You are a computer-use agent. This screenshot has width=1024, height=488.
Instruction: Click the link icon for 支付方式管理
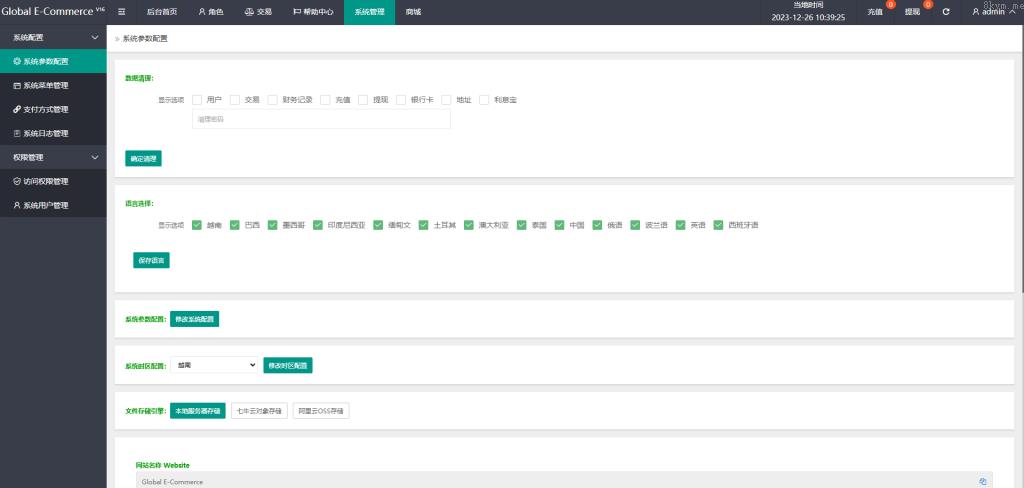(17, 109)
